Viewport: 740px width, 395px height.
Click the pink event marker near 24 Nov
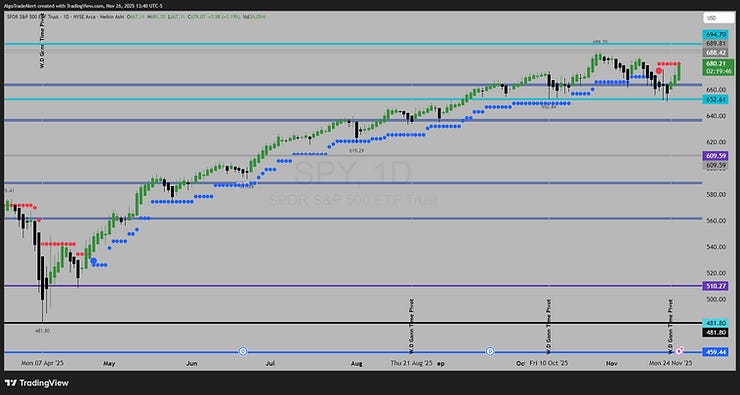680,351
